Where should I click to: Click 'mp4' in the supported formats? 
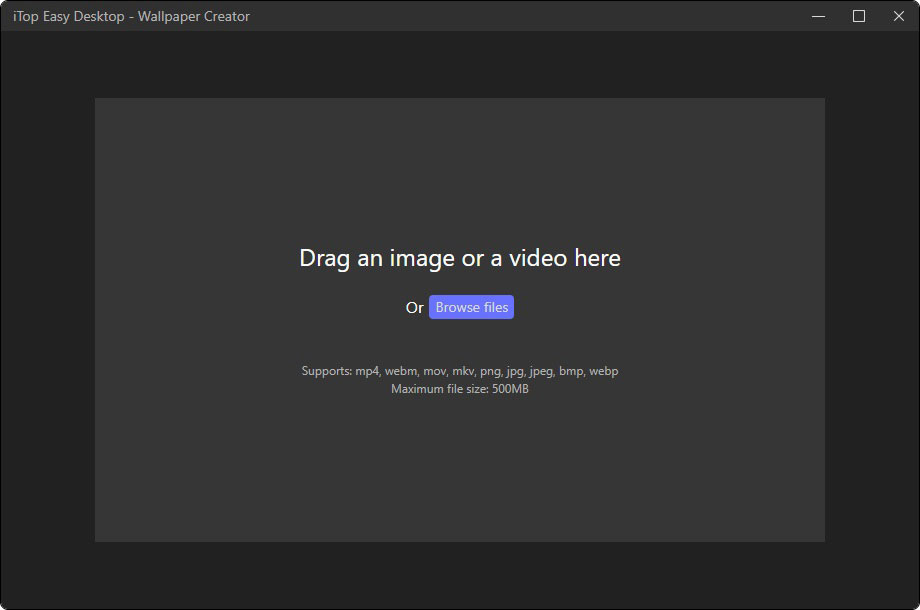tap(367, 371)
